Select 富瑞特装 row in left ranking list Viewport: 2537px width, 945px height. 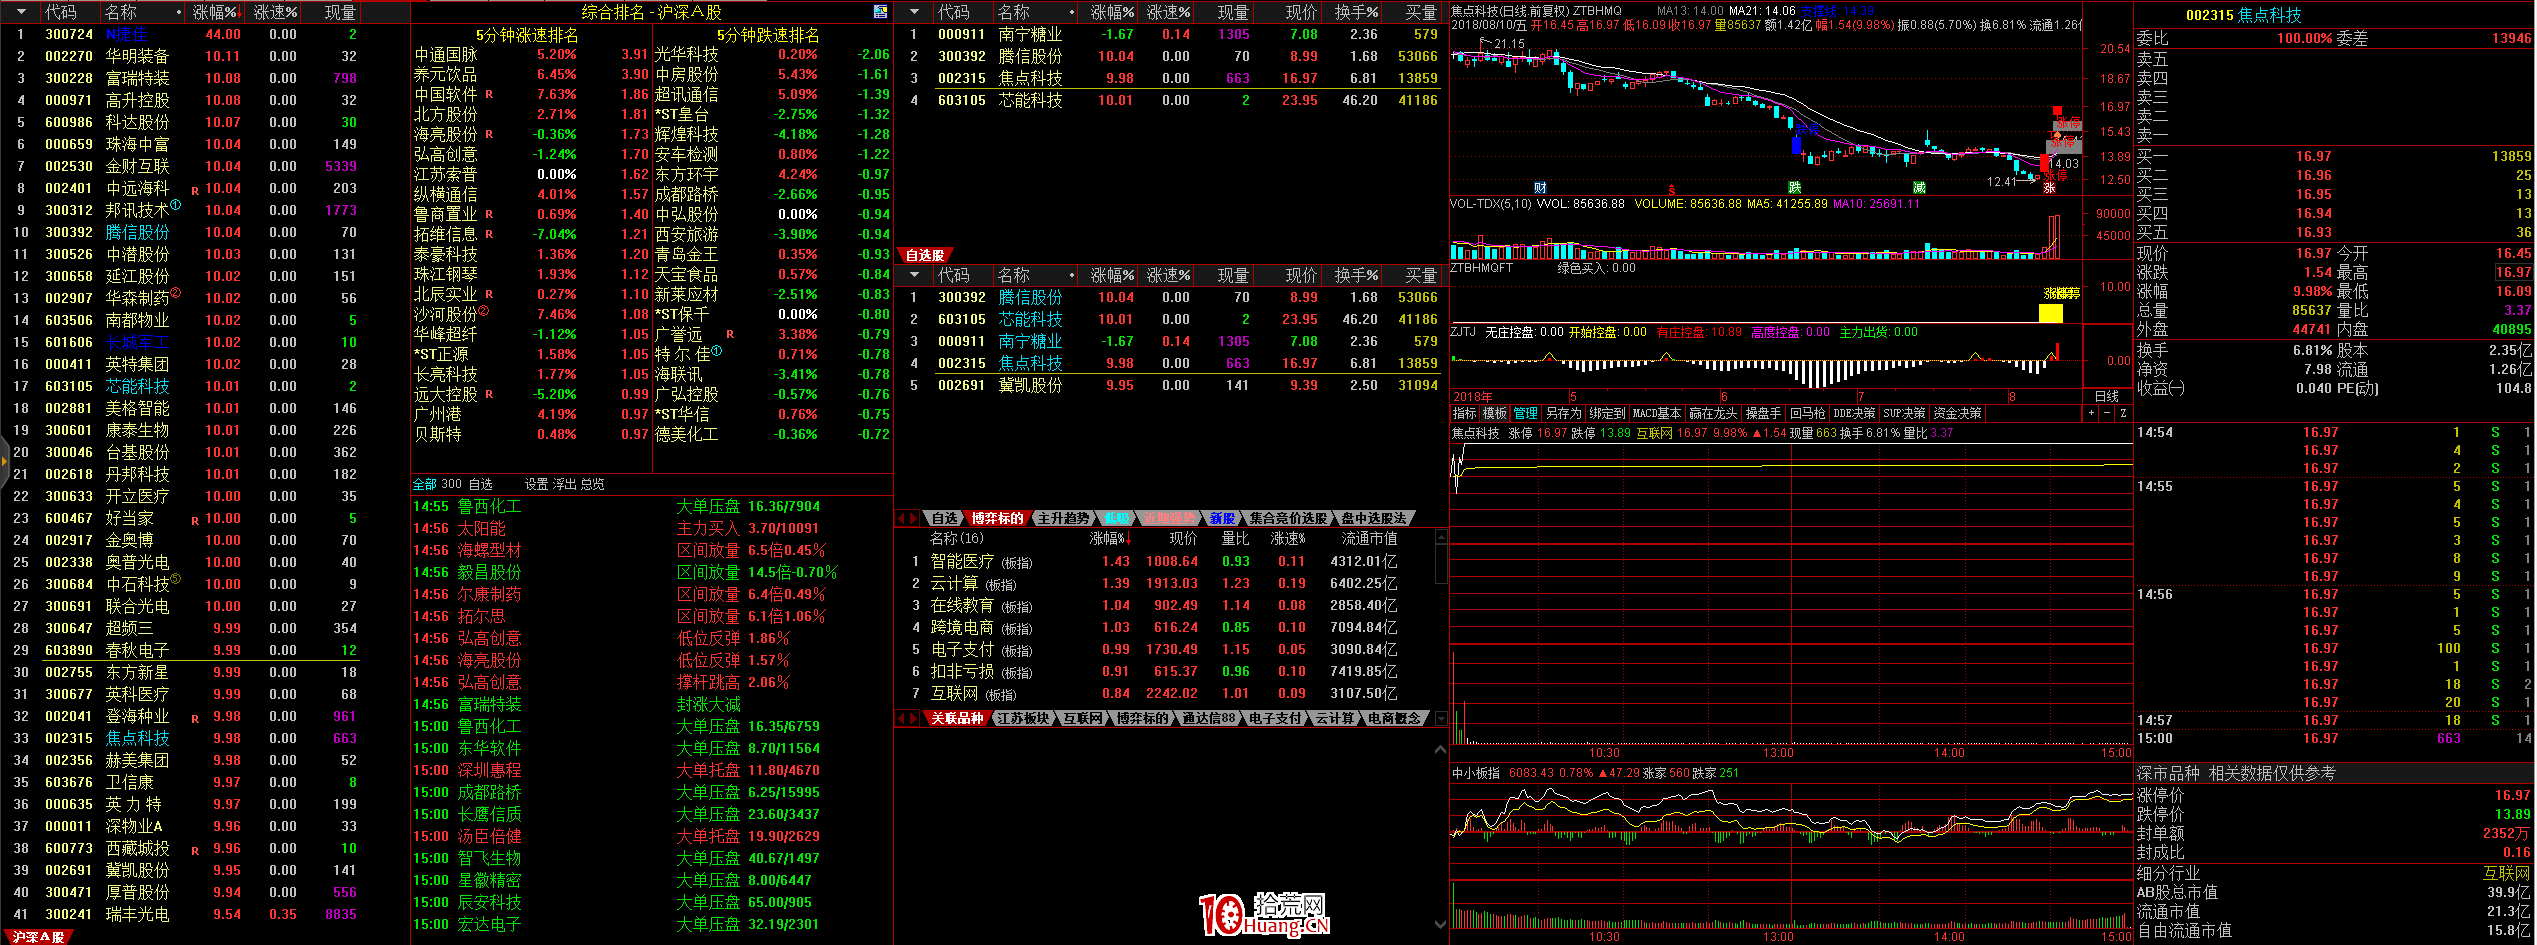(x=184, y=78)
